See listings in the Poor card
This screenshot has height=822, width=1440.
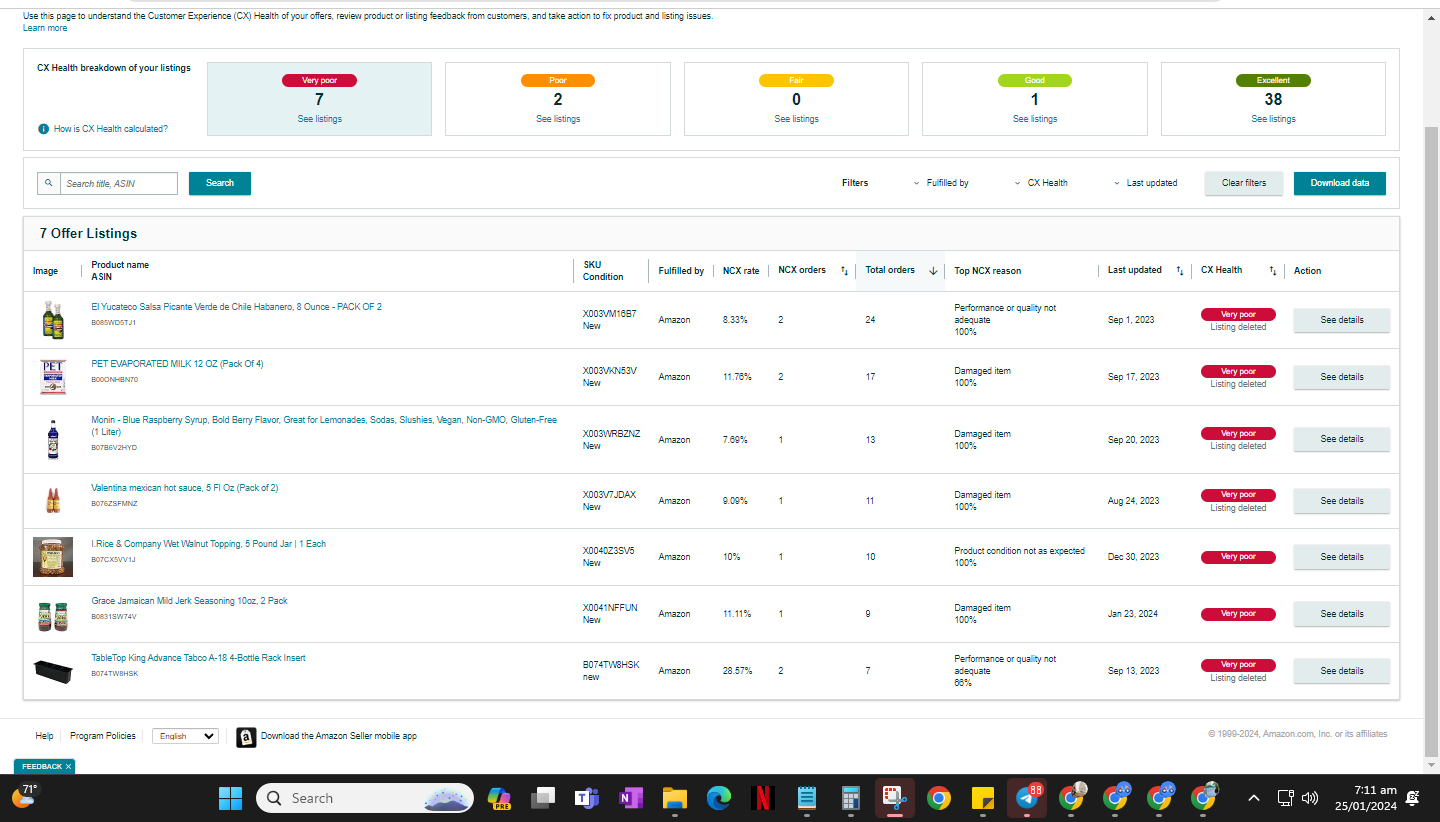558,119
